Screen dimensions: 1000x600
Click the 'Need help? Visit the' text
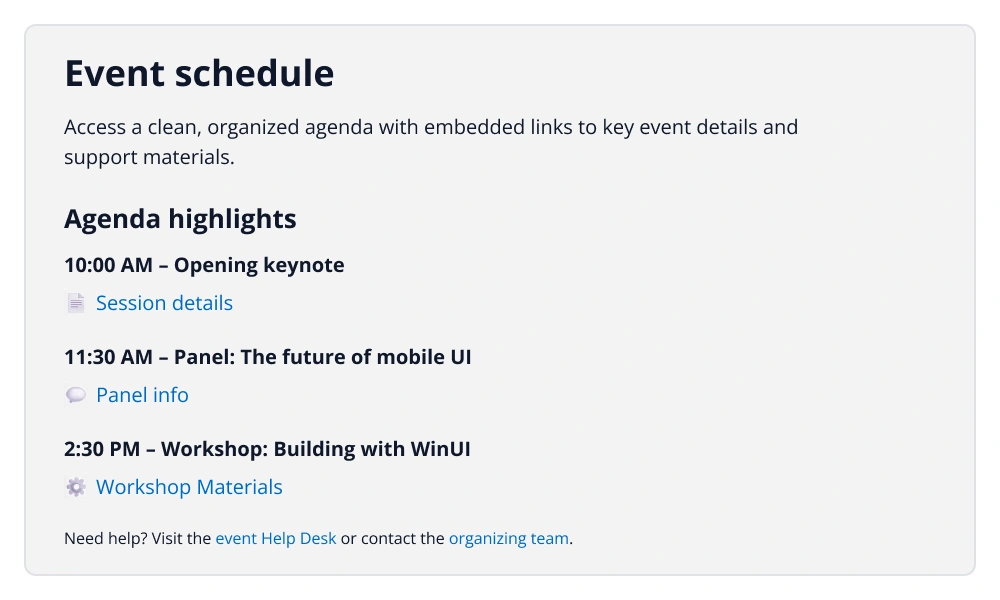click(x=137, y=538)
